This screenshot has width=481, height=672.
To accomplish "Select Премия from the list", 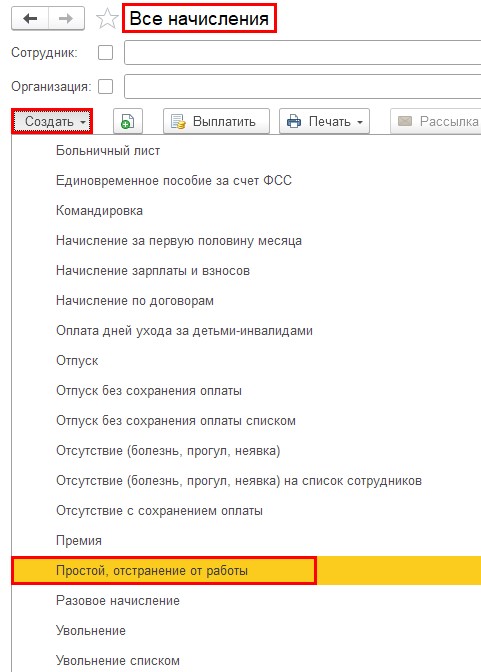I will [79, 541].
